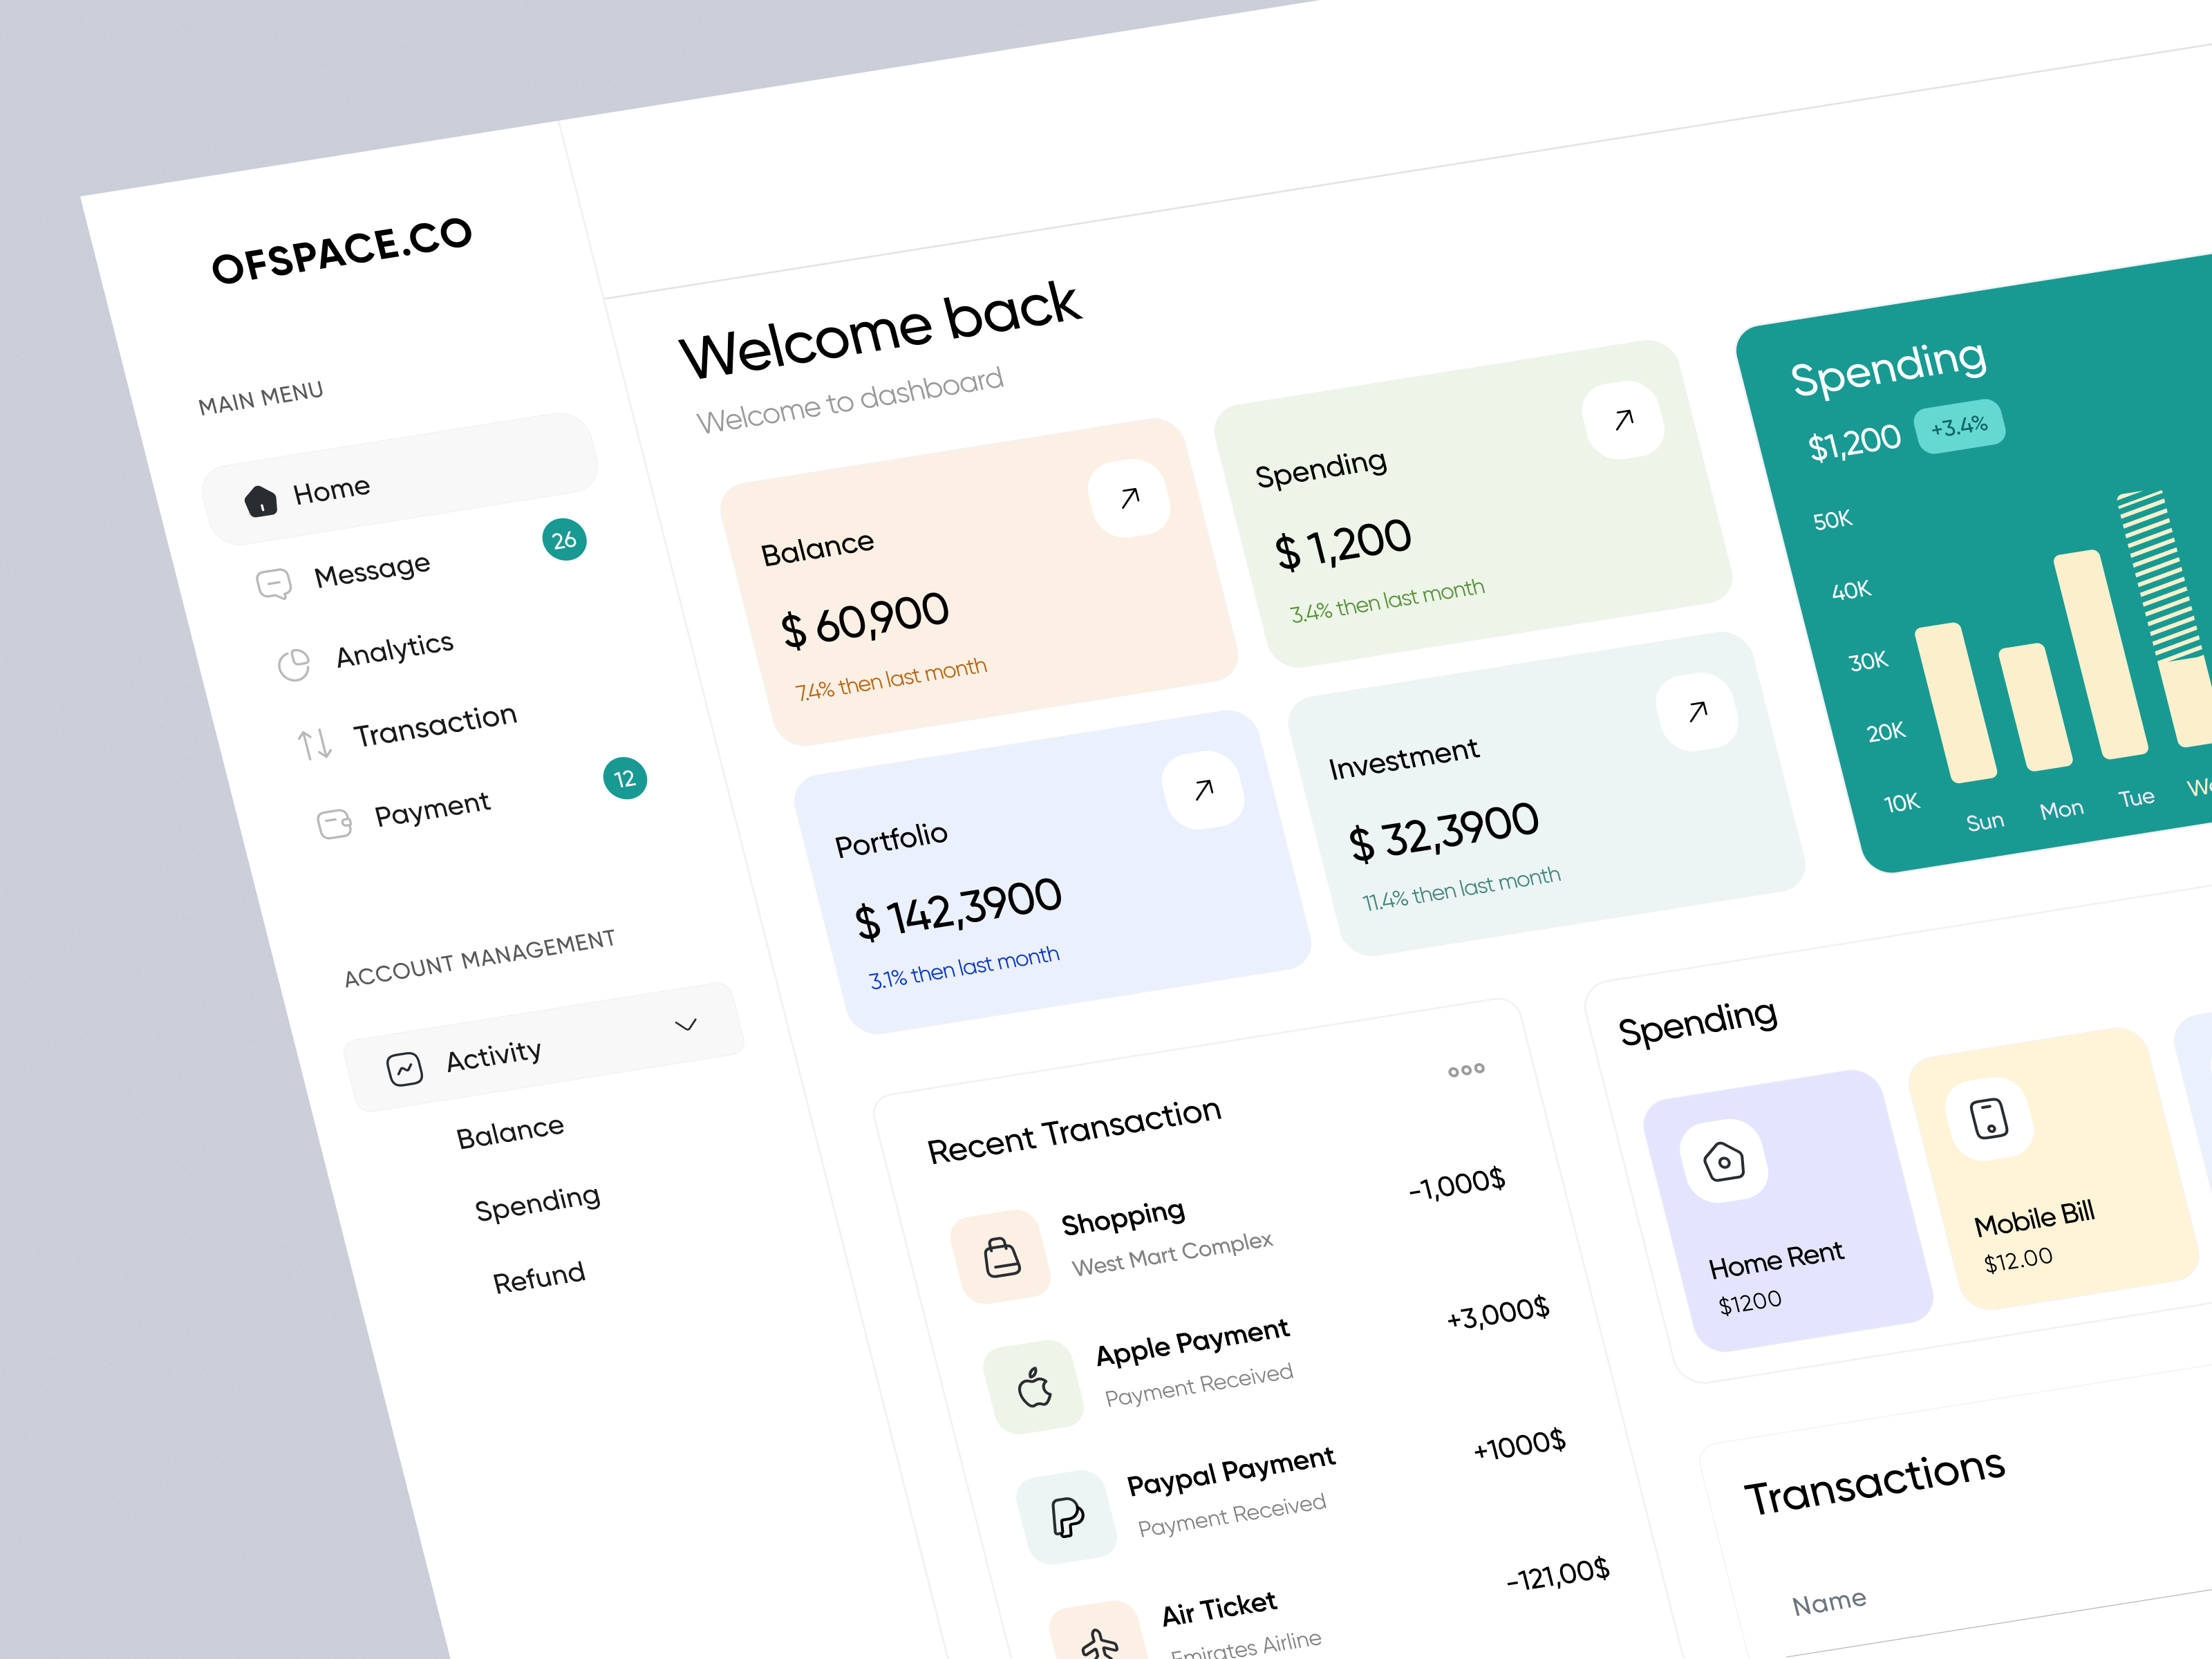This screenshot has width=2212, height=1659.
Task: Go to Analytics in the sidebar
Action: [x=394, y=650]
